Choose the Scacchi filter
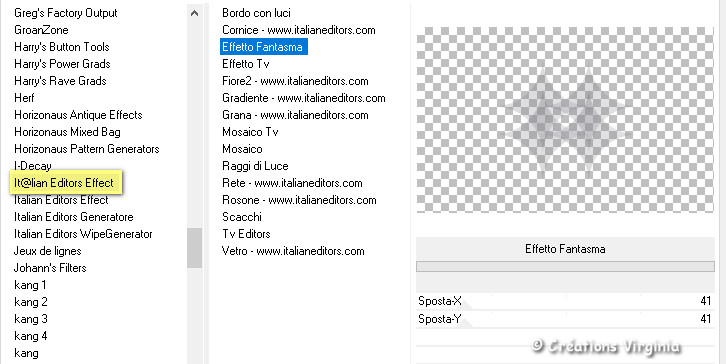Screen dimensions: 726x364 (242, 217)
